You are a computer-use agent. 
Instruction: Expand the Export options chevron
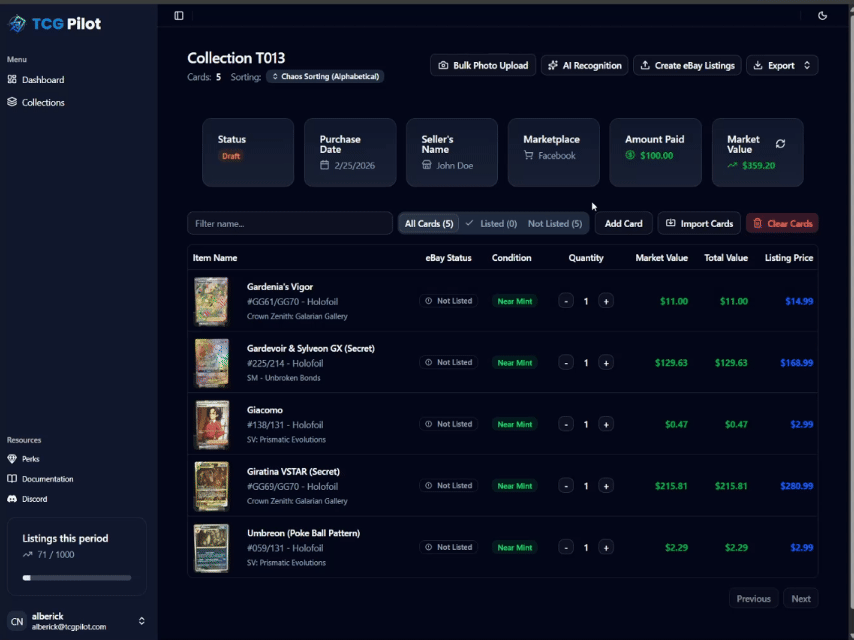(x=808, y=64)
